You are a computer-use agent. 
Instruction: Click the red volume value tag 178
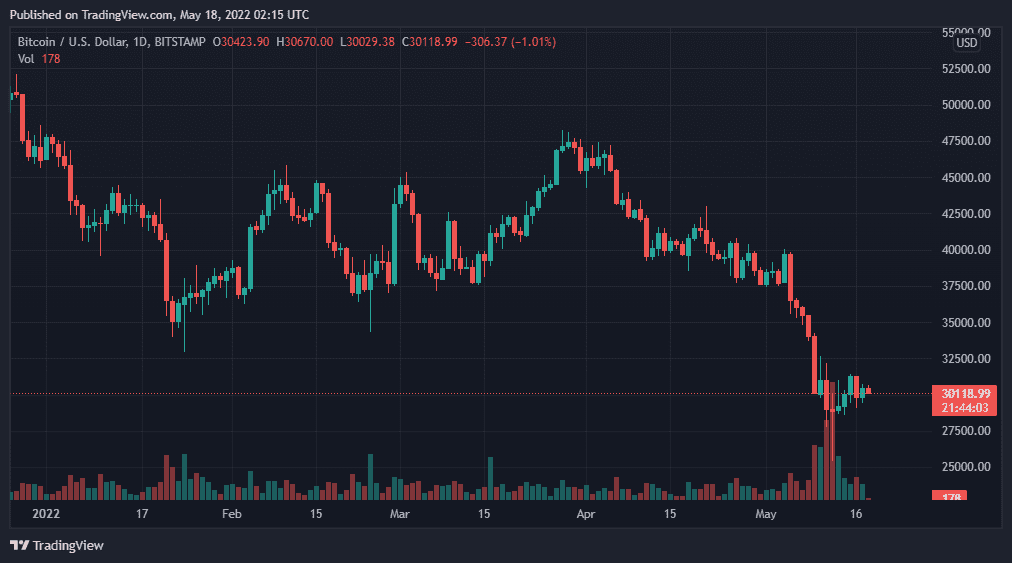coord(947,497)
